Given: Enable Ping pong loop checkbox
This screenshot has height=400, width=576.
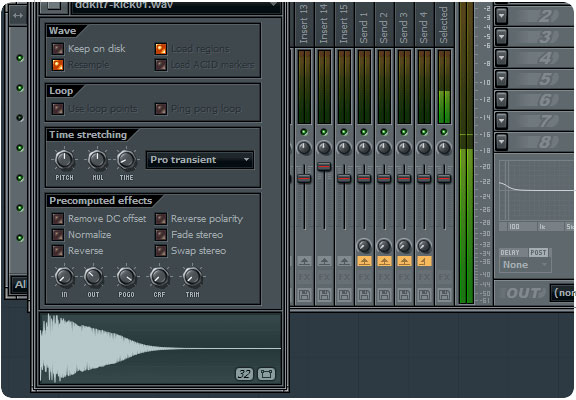Looking at the screenshot, I should (161, 109).
